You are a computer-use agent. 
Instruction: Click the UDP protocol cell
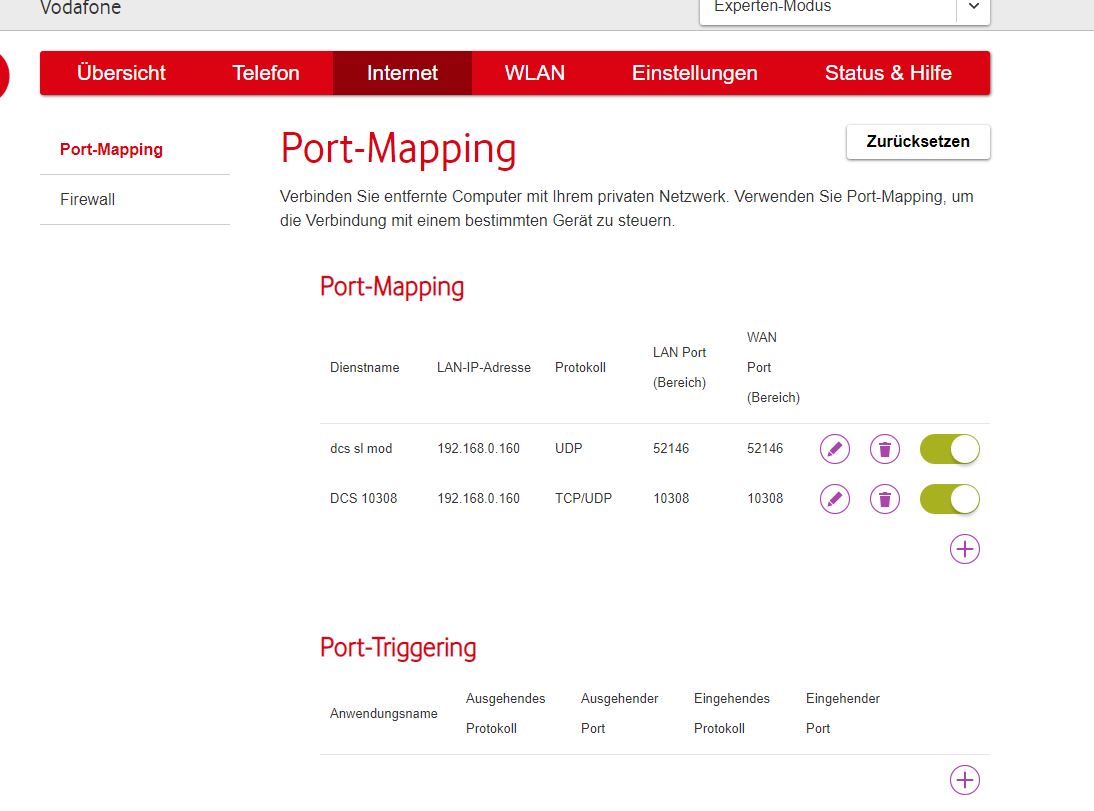tap(569, 449)
